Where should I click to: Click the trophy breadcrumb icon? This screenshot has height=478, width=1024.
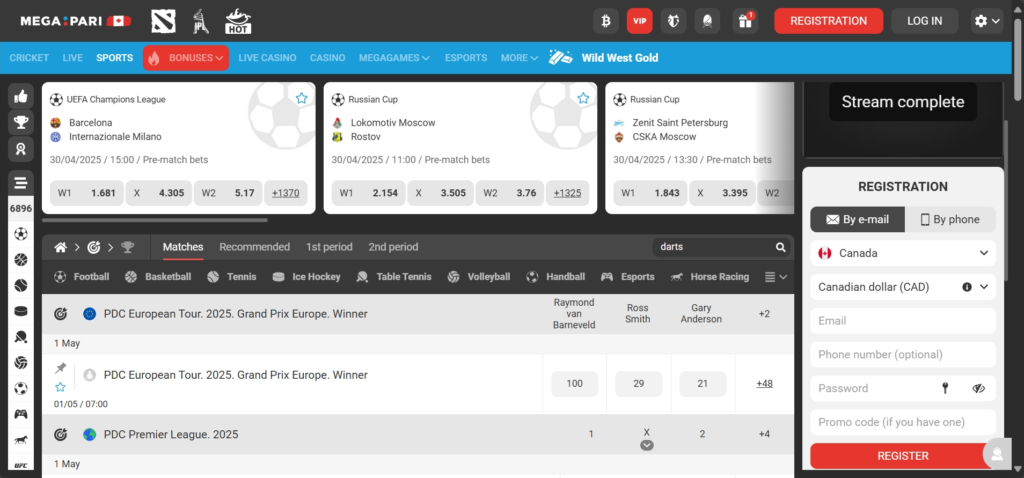[127, 247]
